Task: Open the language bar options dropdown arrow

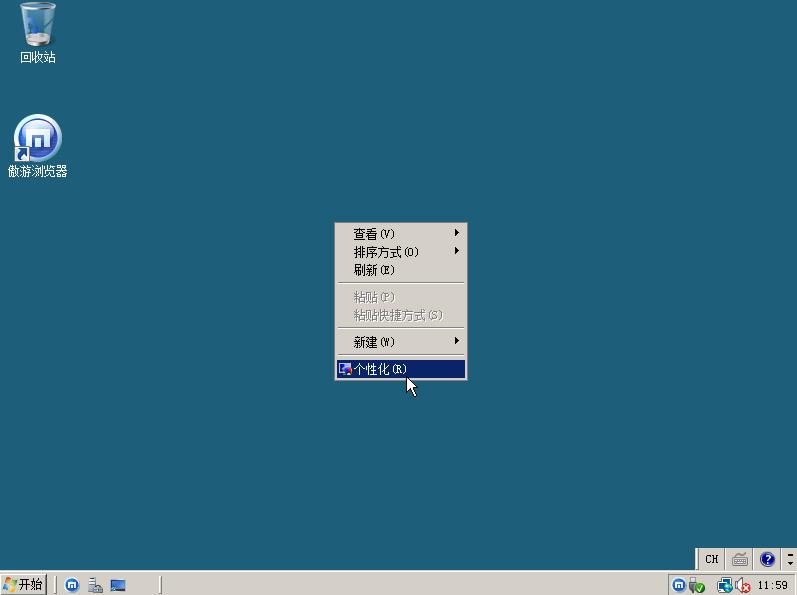Action: pos(790,560)
